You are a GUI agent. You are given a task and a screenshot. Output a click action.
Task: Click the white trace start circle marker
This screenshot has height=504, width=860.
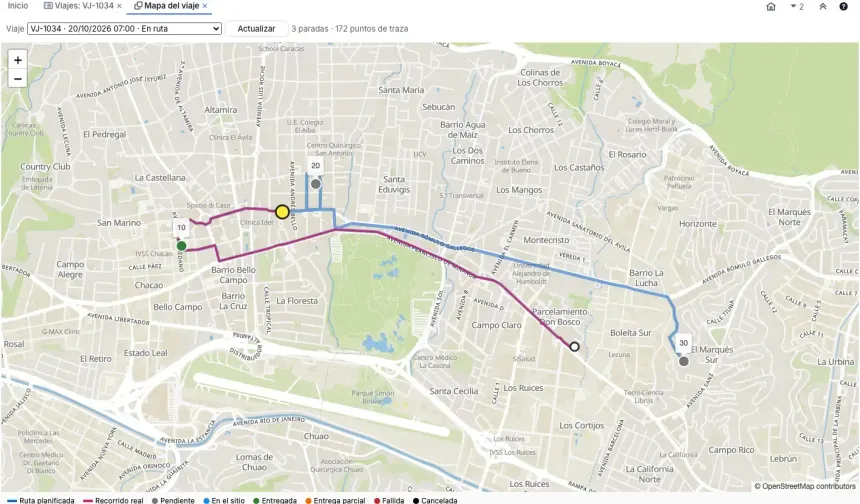(574, 347)
